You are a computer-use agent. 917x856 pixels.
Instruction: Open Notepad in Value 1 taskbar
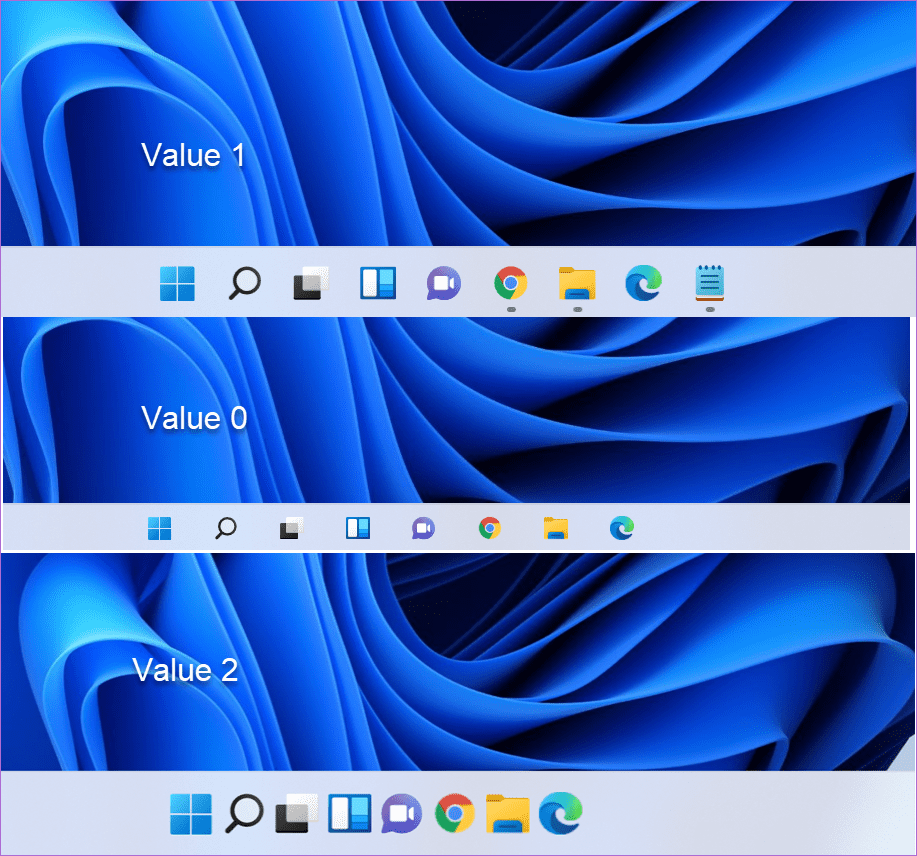710,283
